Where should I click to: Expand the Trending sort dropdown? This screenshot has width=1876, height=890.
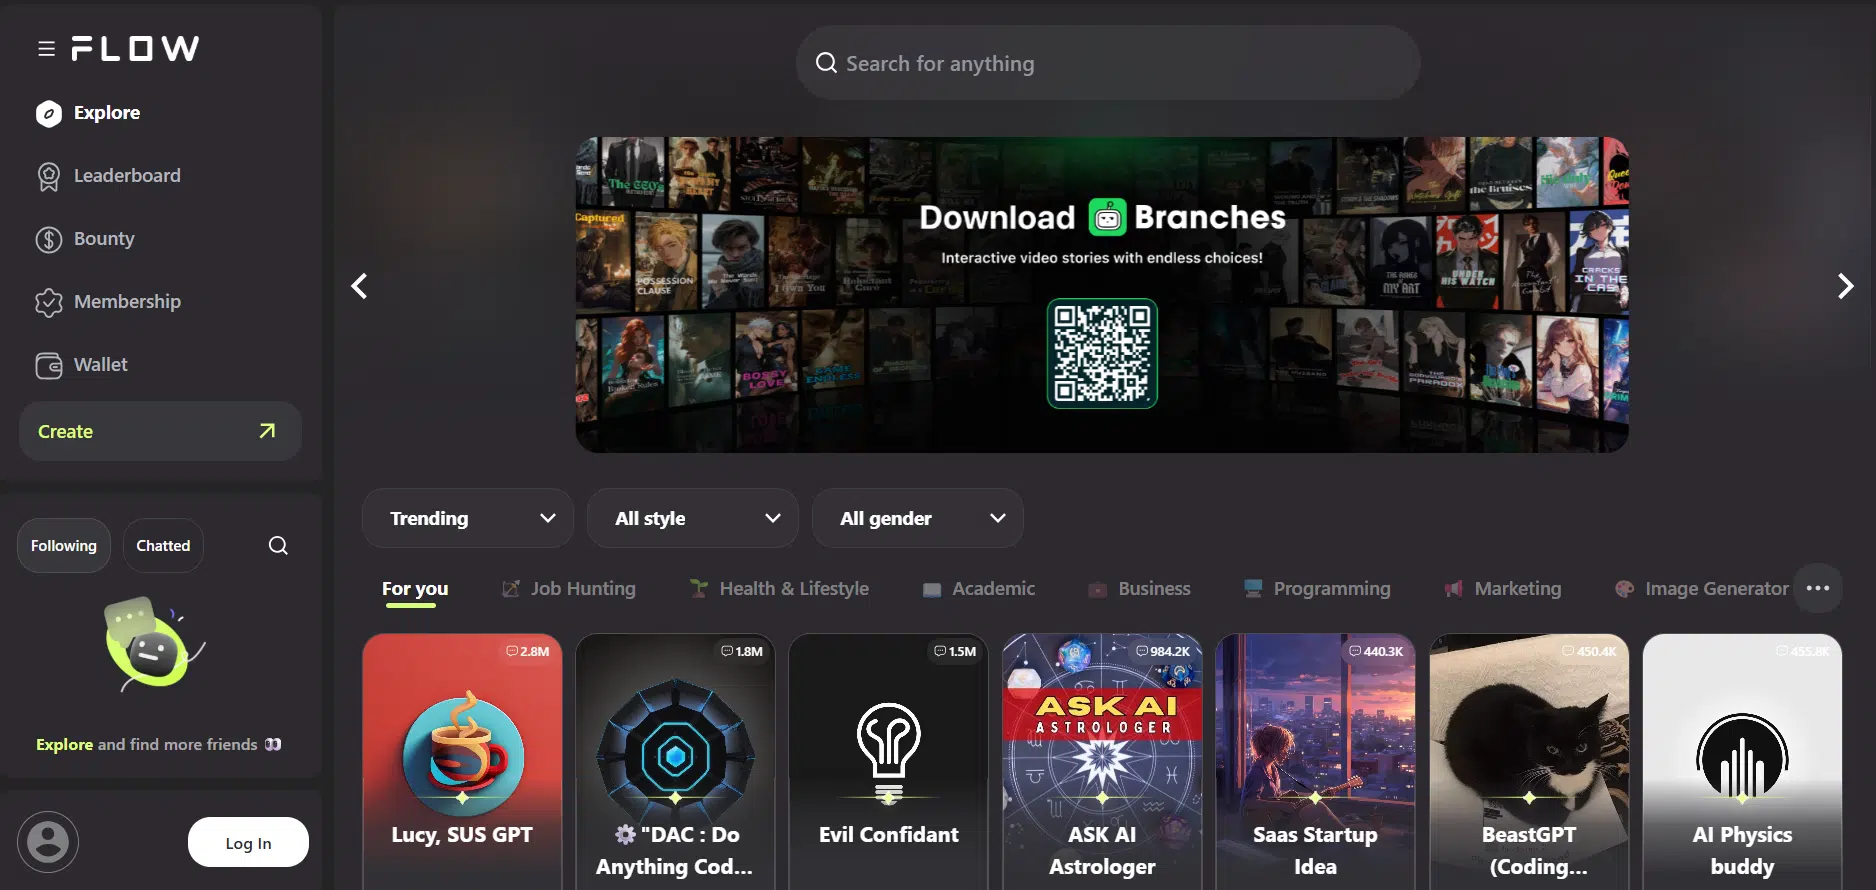[x=468, y=518]
